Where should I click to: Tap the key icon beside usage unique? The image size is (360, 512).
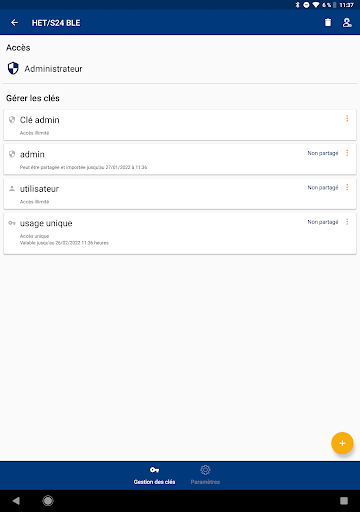point(12,223)
